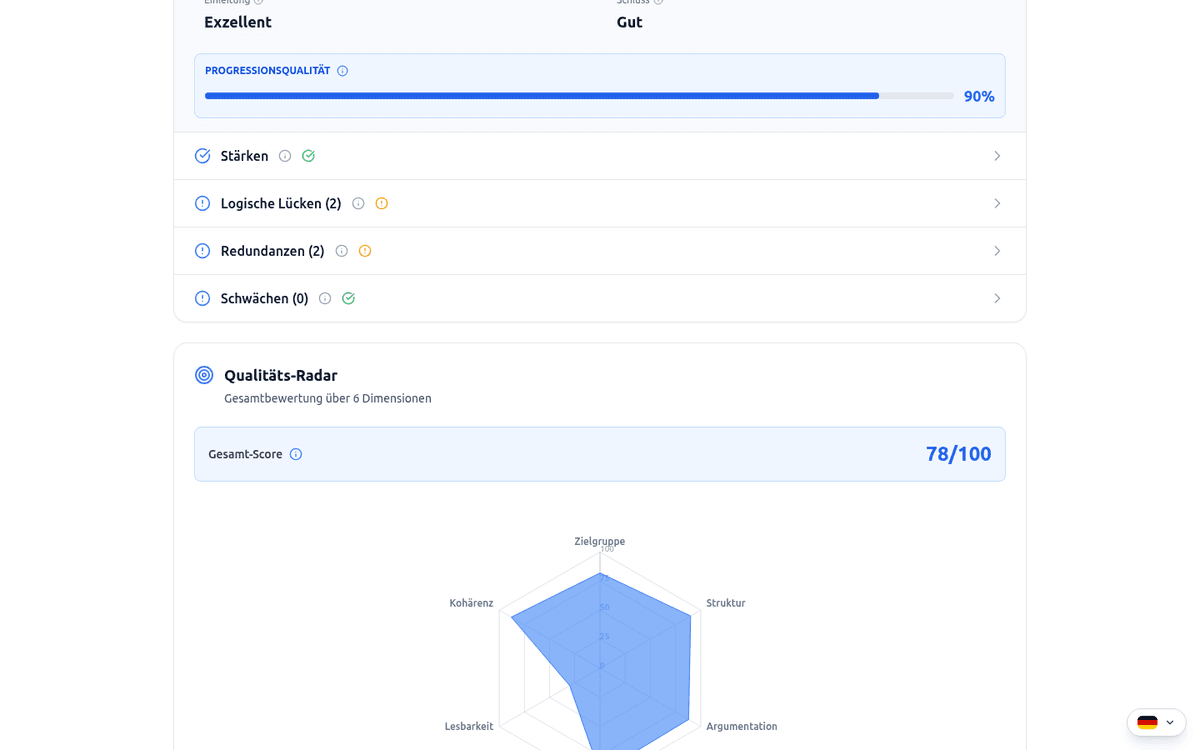Click info icon beside Schwächen
The width and height of the screenshot is (1200, 750).
click(x=325, y=299)
